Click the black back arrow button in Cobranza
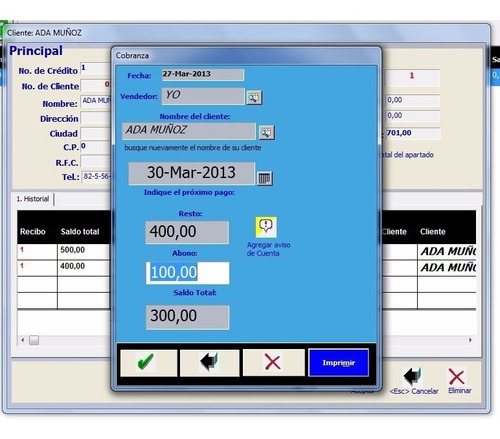 pyautogui.click(x=209, y=363)
